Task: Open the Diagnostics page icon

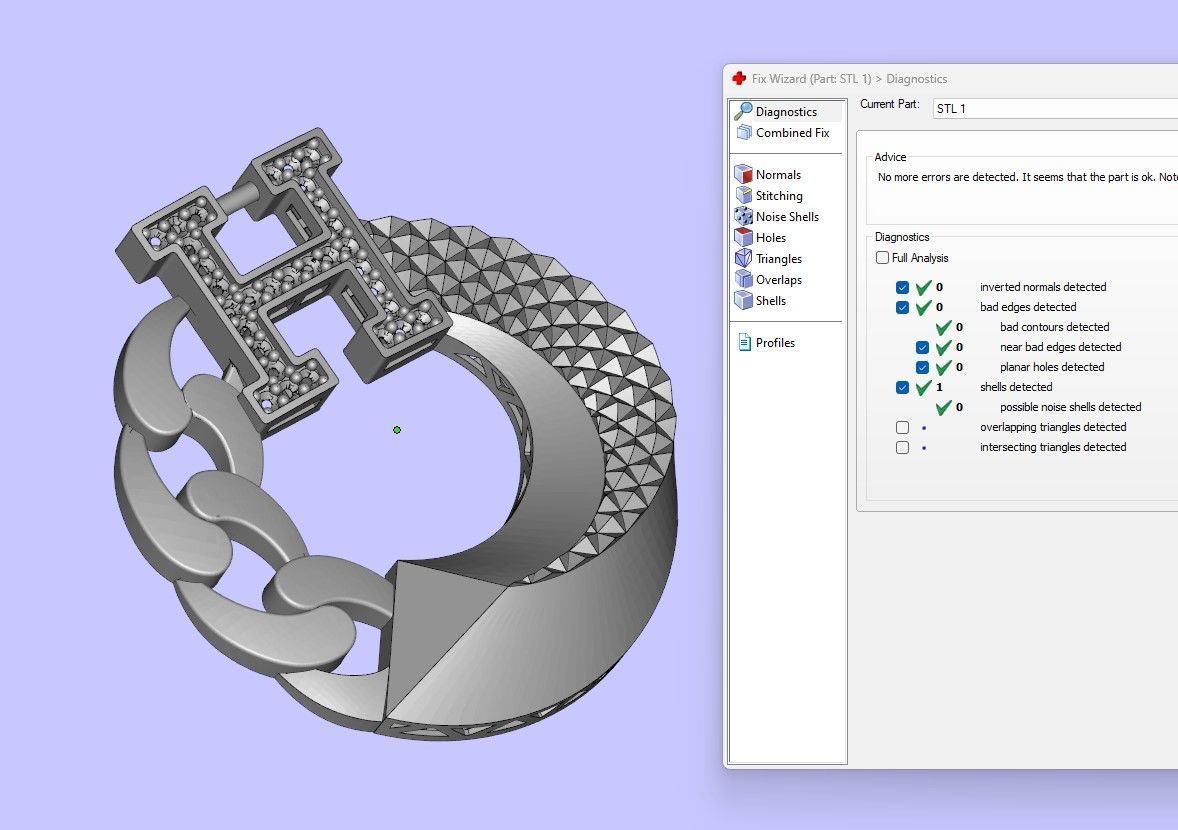Action: pyautogui.click(x=743, y=111)
